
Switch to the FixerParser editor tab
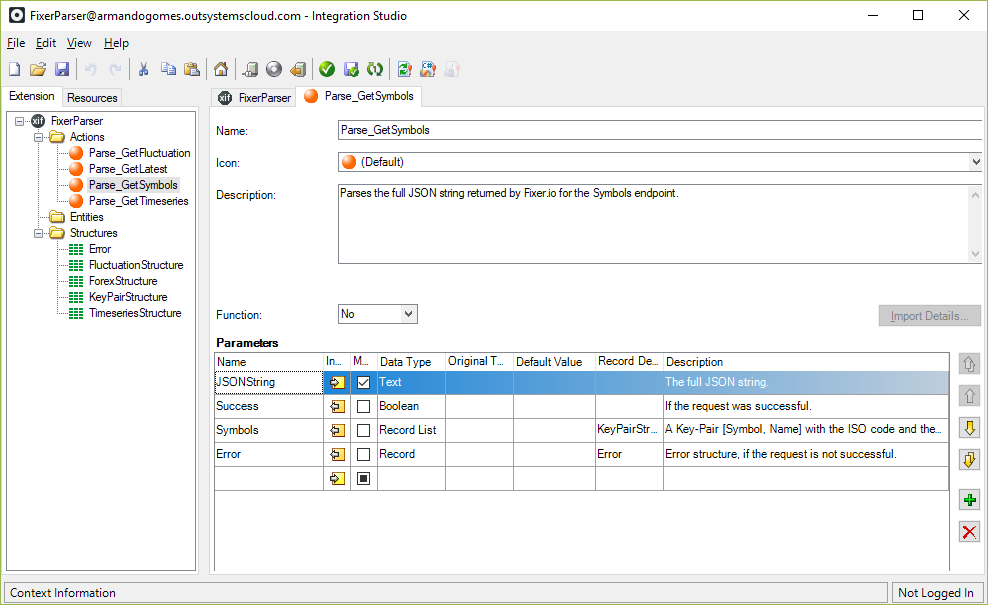click(255, 98)
